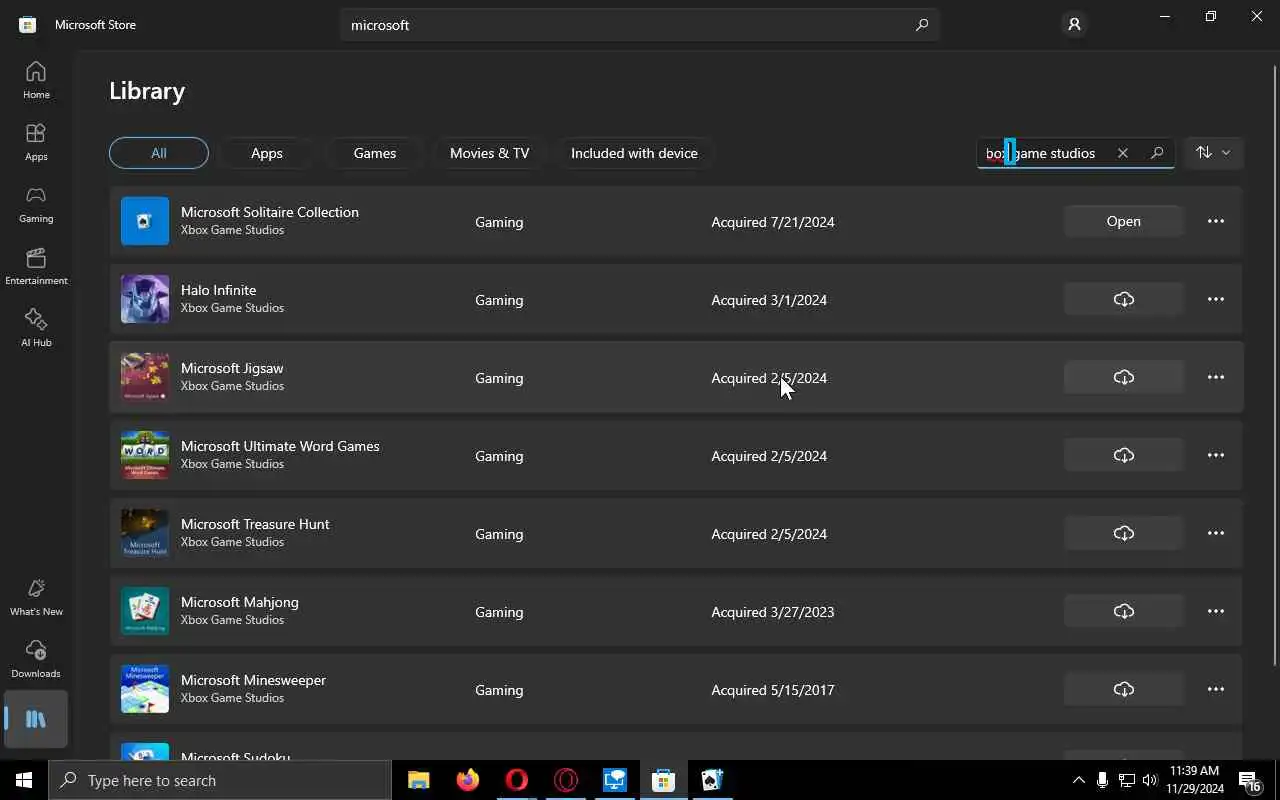Click the top search magnifier icon

tap(922, 25)
